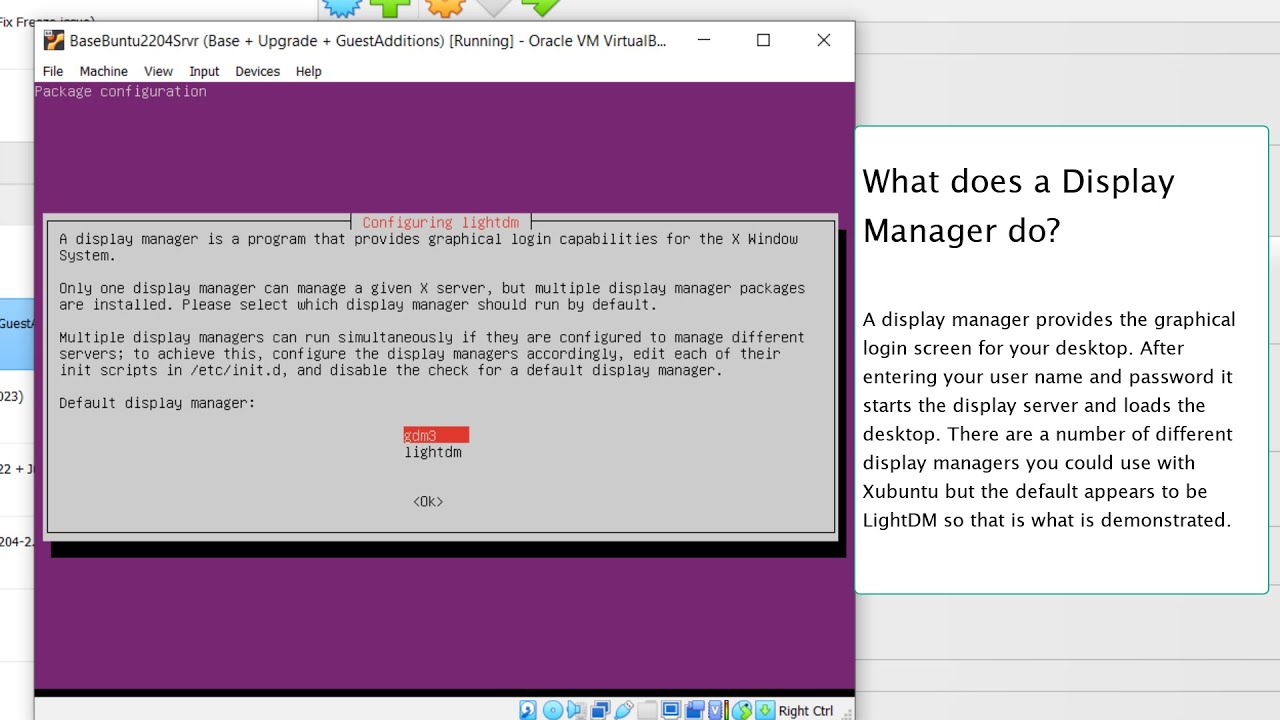Click the mouse integration status icon
Screen dimensions: 1280x720
coord(741,710)
